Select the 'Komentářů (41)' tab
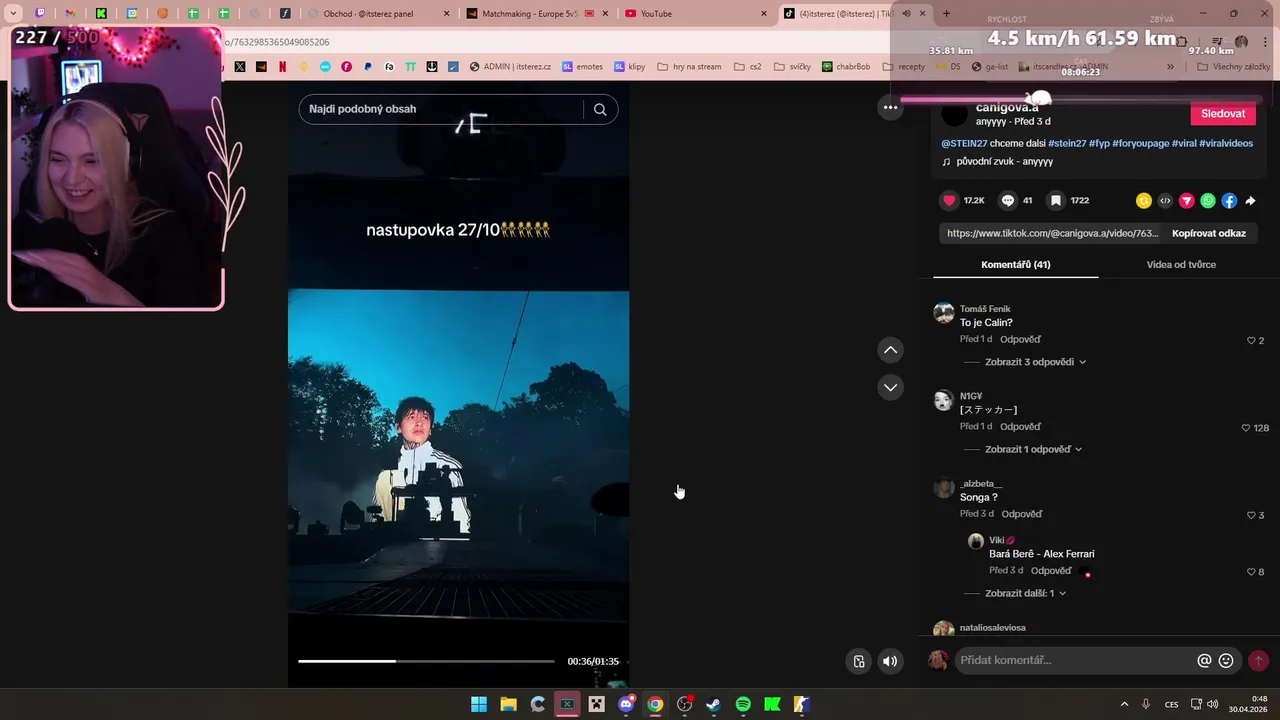Screen dimensions: 1280x720 [1016, 264]
